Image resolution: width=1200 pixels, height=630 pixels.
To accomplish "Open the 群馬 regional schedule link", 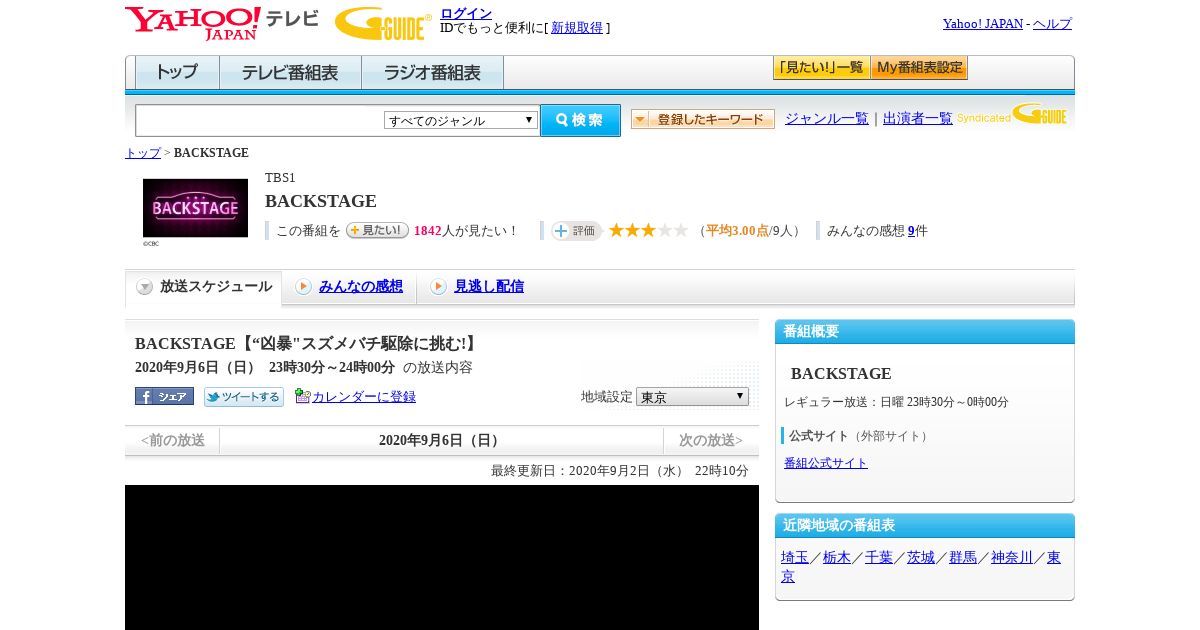I will click(x=963, y=557).
